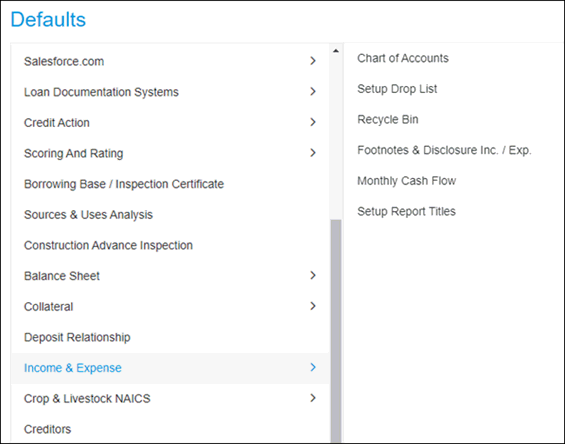Image resolution: width=565 pixels, height=444 pixels.
Task: Expand the Loan Documentation Systems chevron
Action: (x=313, y=92)
